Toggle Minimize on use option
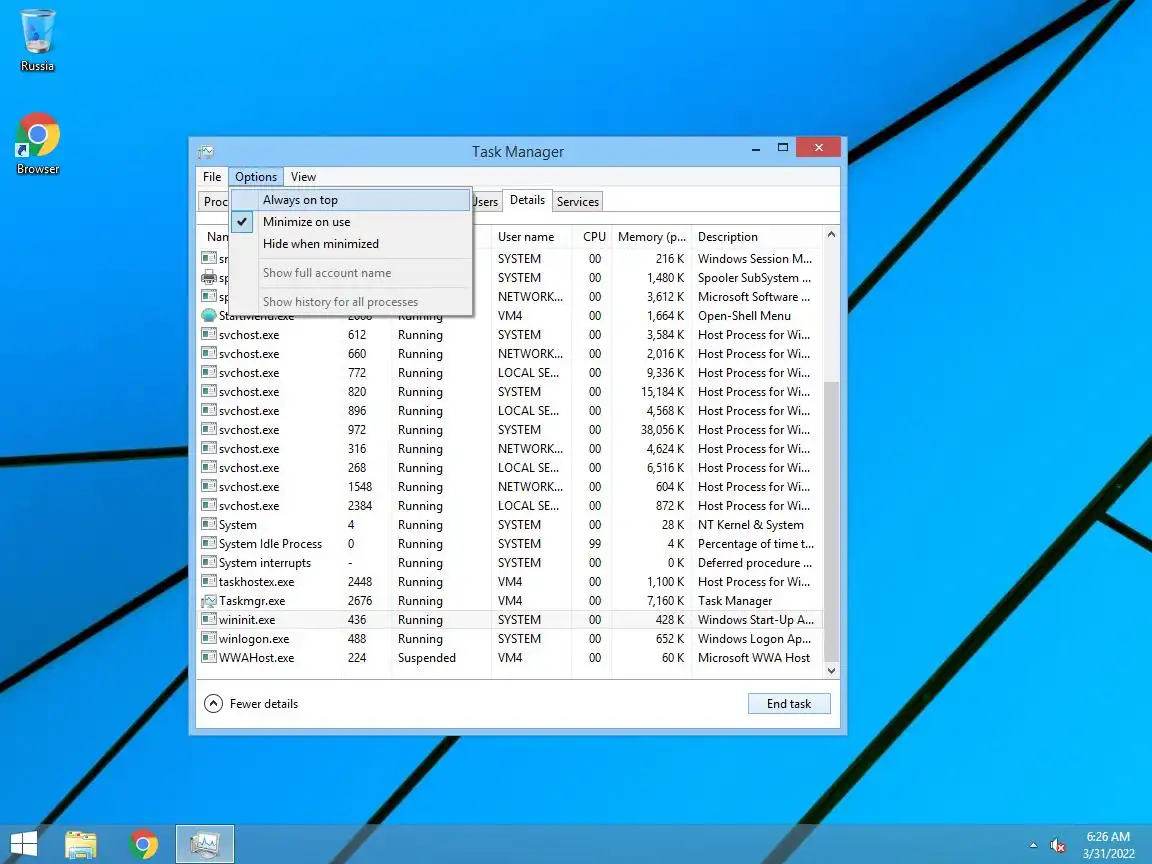This screenshot has height=864, width=1152. pos(350,222)
